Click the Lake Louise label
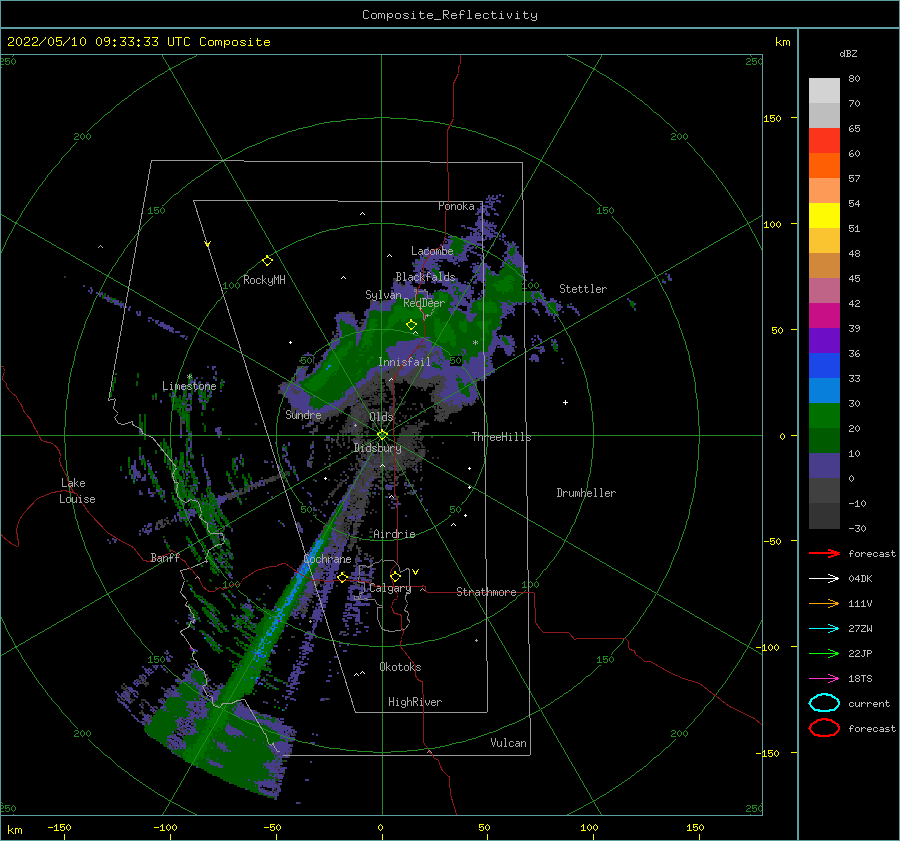Screen dimensions: 900x841 click(x=77, y=491)
